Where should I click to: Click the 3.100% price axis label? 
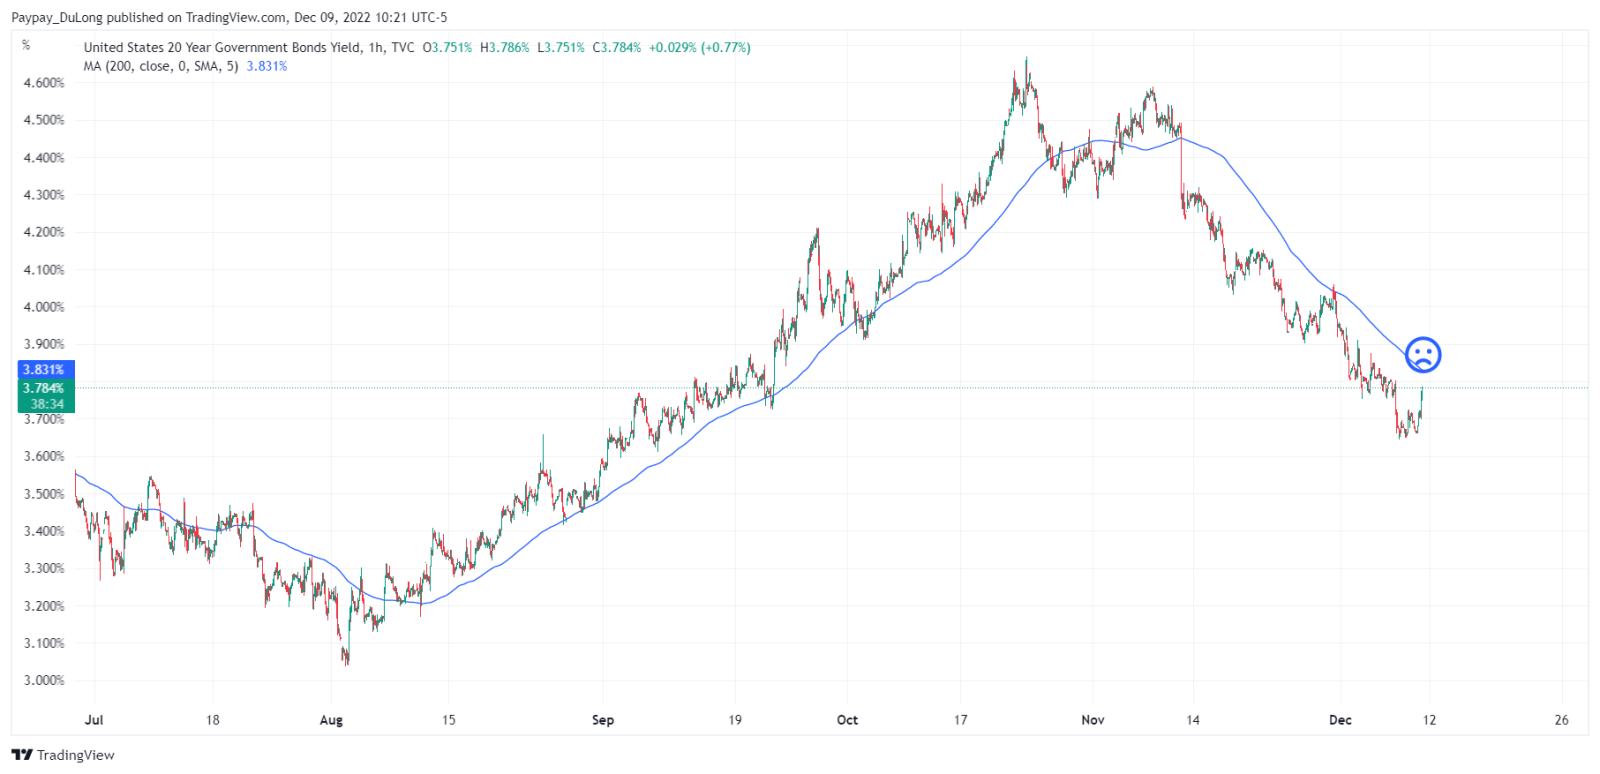tap(44, 643)
